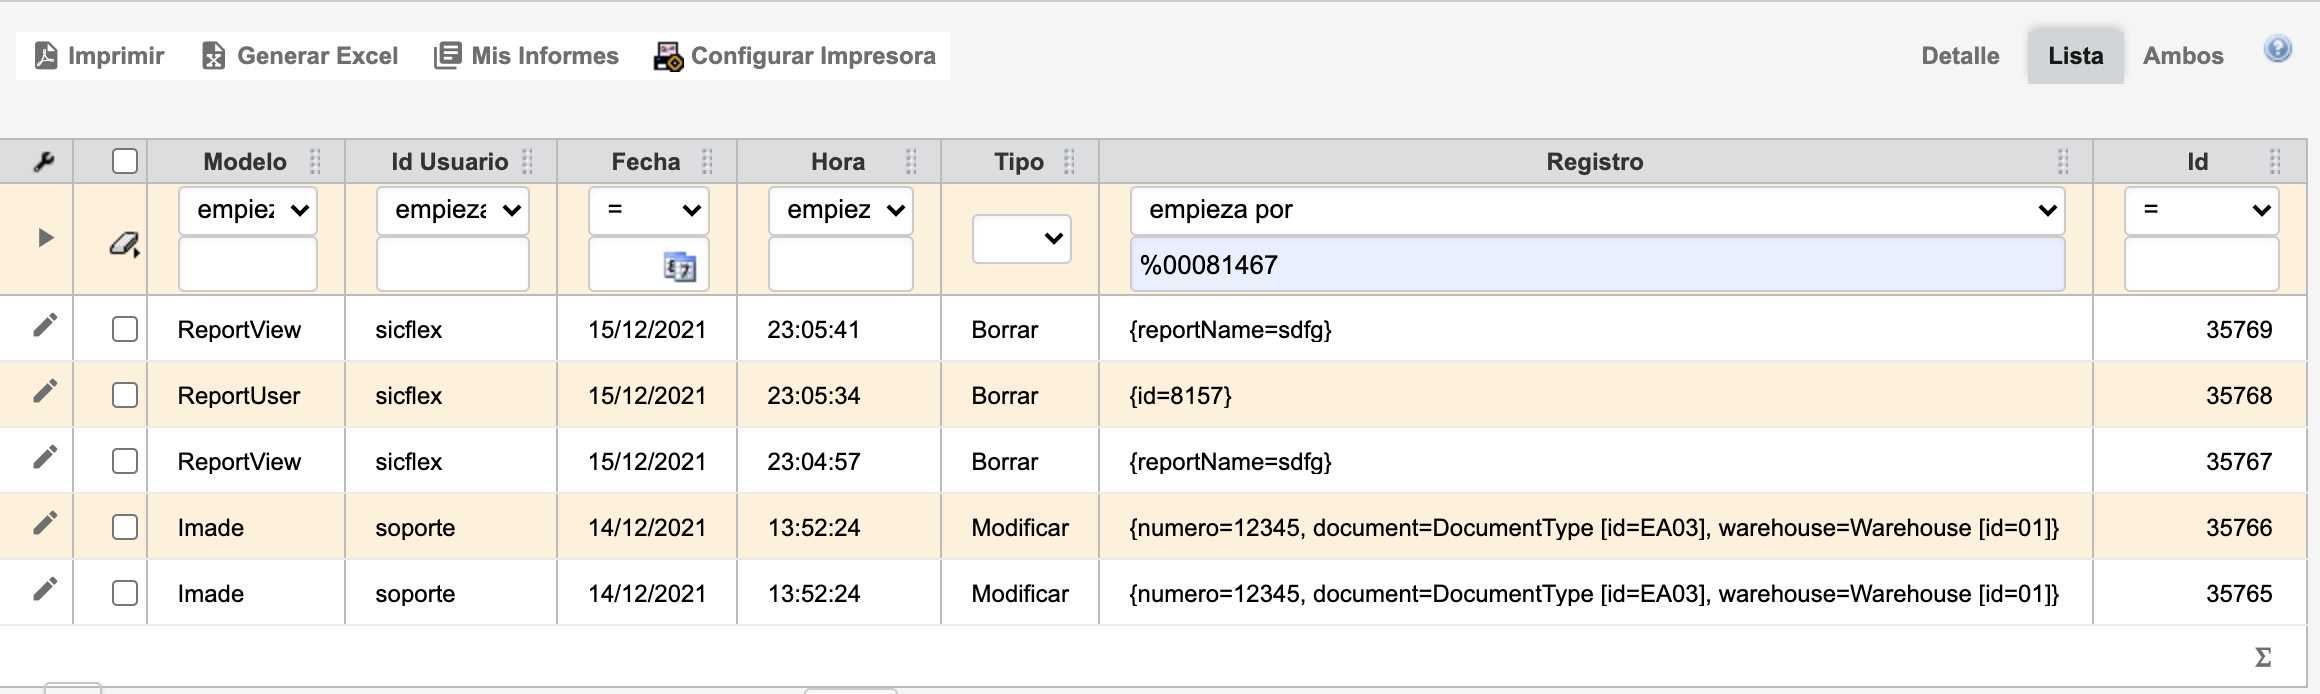The height and width of the screenshot is (694, 2320).
Task: Switch to the Ambos view tab
Action: point(2182,56)
